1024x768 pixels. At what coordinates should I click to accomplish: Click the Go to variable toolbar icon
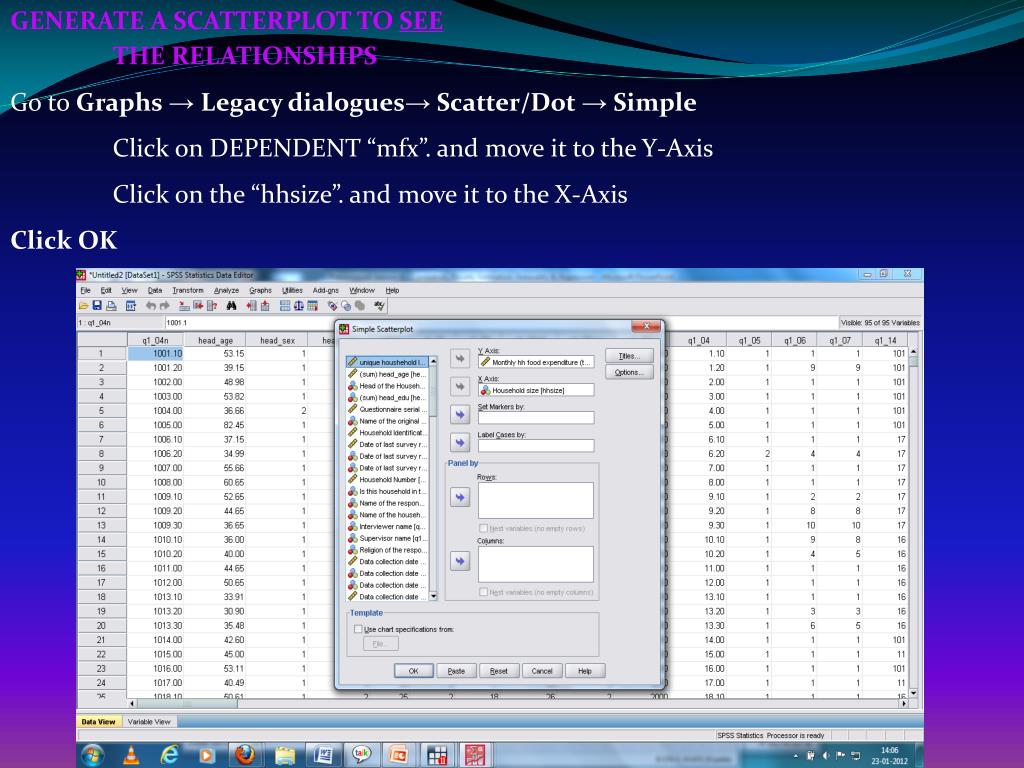click(198, 306)
